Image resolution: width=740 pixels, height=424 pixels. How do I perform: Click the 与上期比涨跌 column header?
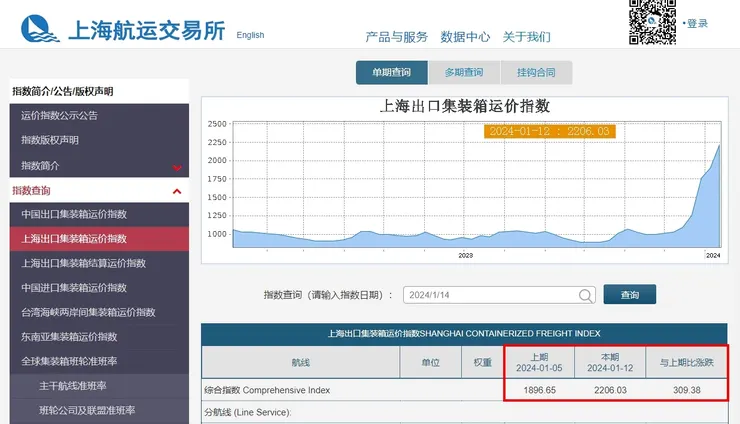(x=687, y=363)
